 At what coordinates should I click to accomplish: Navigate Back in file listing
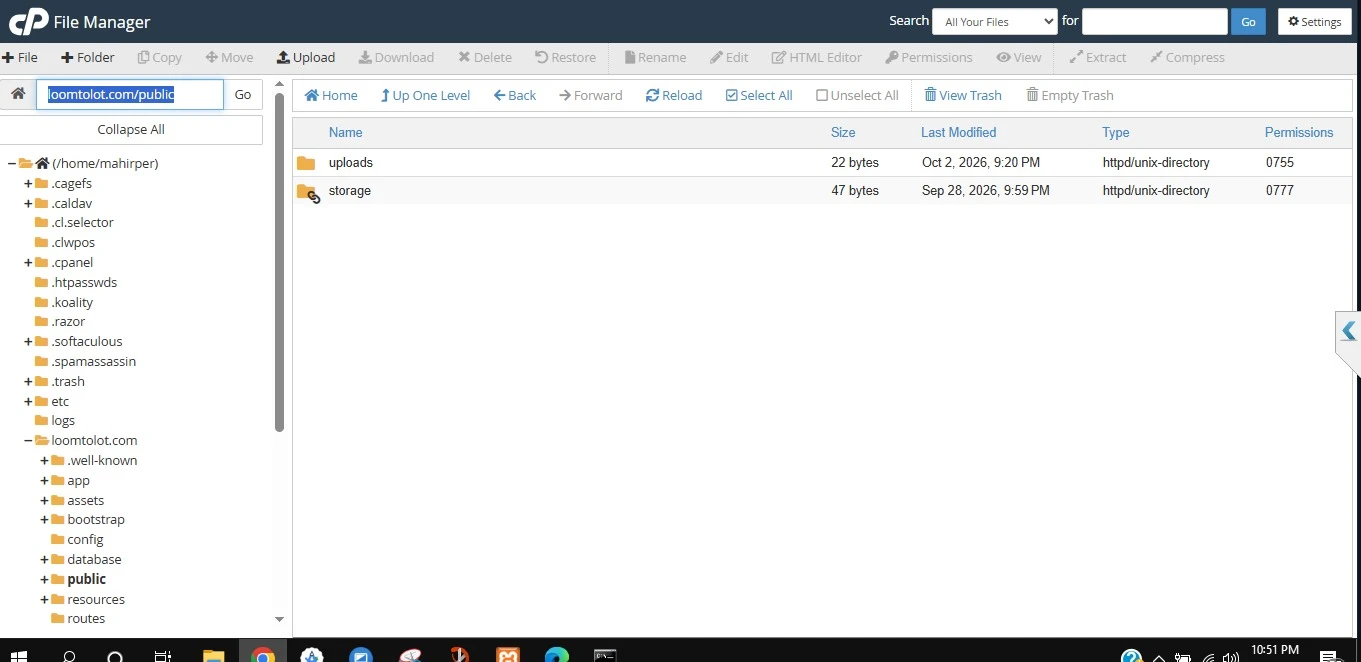pyautogui.click(x=515, y=95)
